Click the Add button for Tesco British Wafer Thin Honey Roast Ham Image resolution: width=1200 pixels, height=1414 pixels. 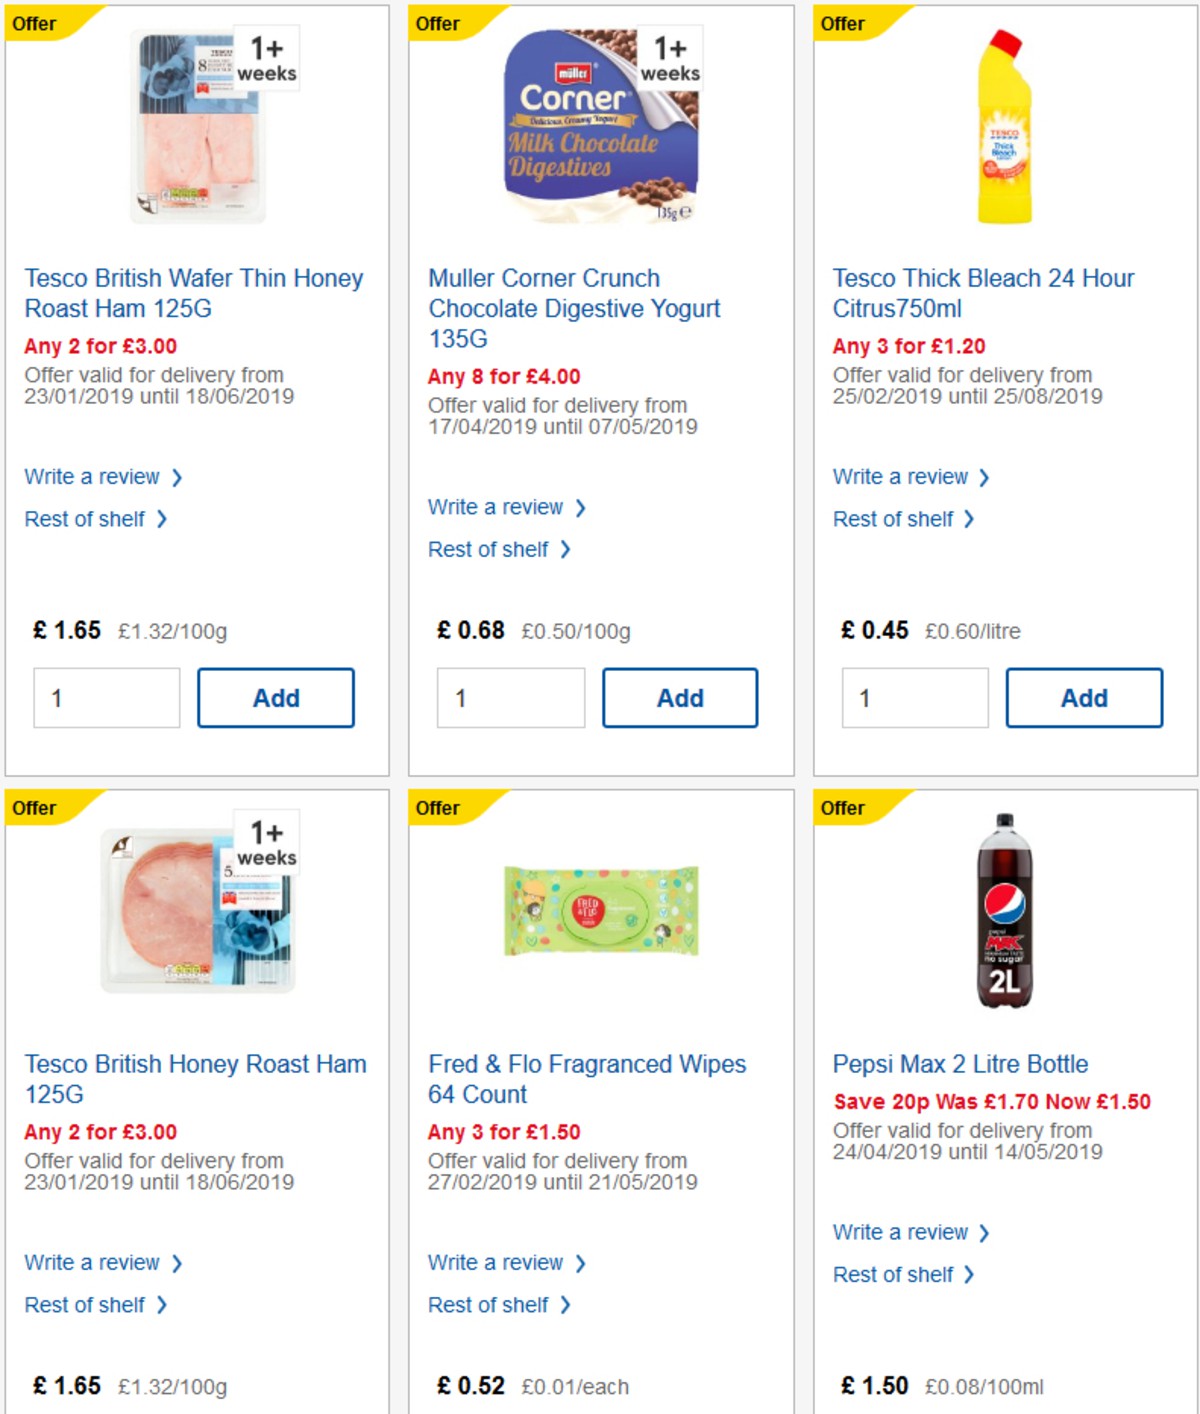tap(277, 697)
